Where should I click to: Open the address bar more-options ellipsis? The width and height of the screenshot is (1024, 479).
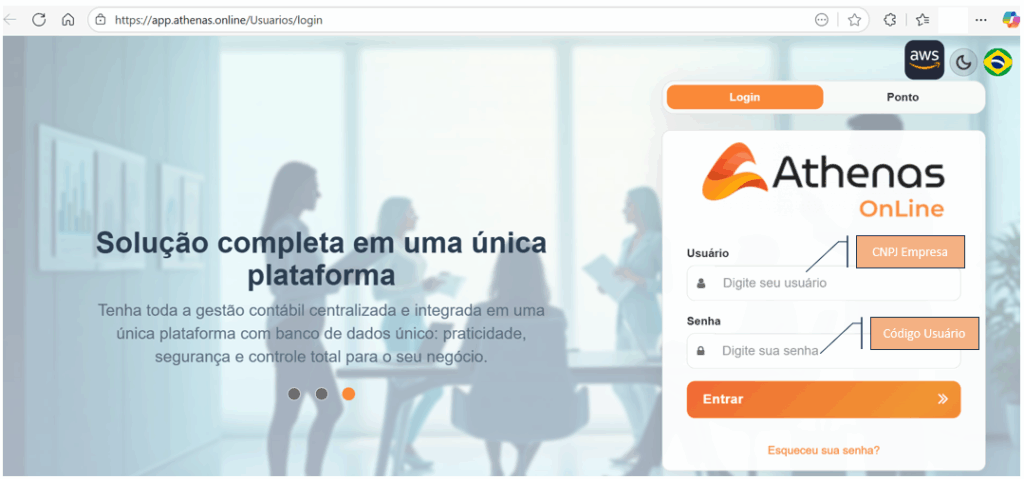coord(822,20)
